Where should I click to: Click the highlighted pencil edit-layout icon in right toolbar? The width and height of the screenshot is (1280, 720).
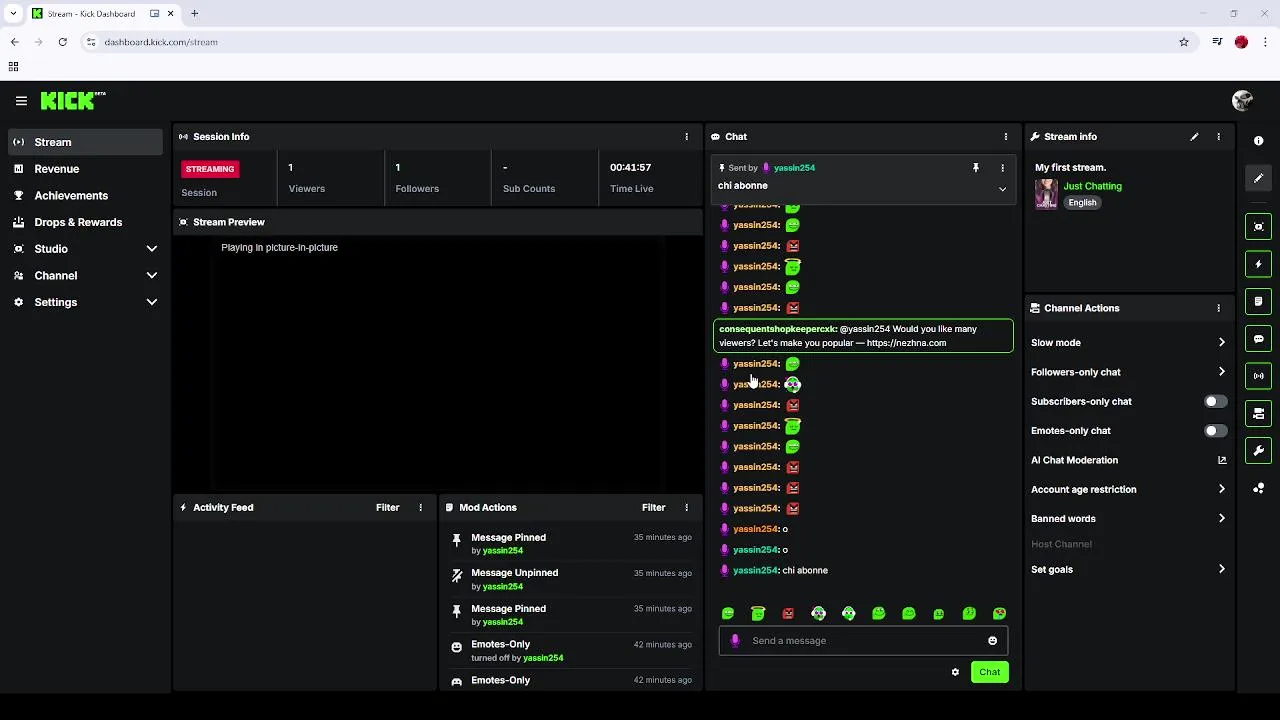tap(1259, 178)
